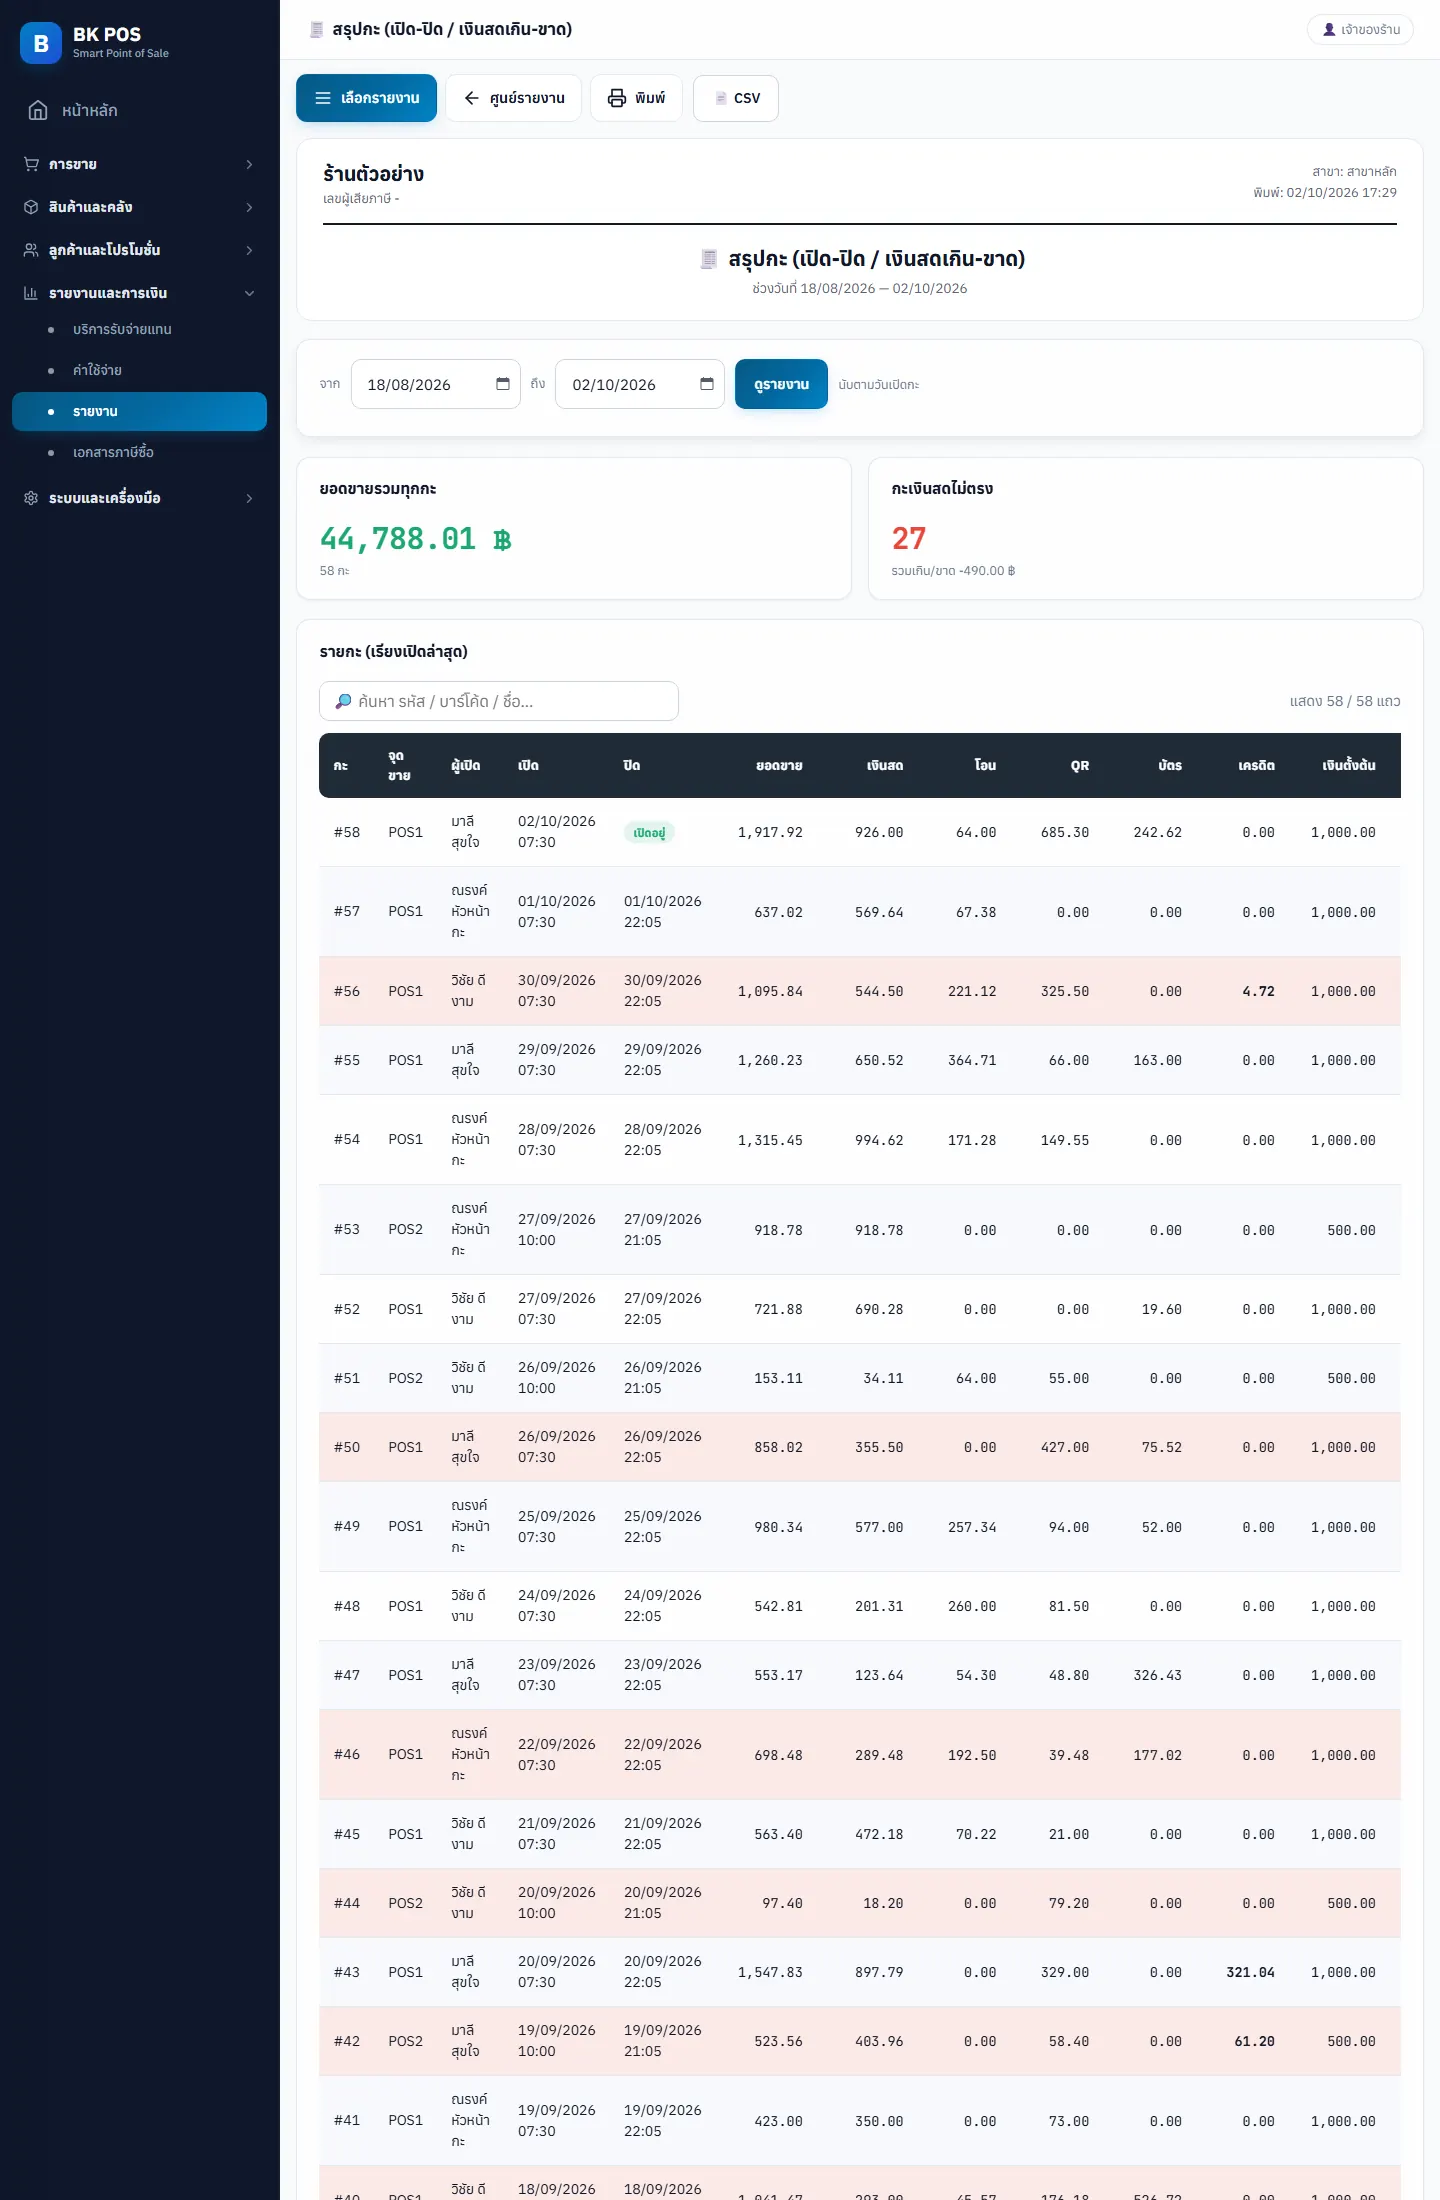Click total sales value 44,788.01 ฿
1440x2200 pixels.
[x=416, y=539]
